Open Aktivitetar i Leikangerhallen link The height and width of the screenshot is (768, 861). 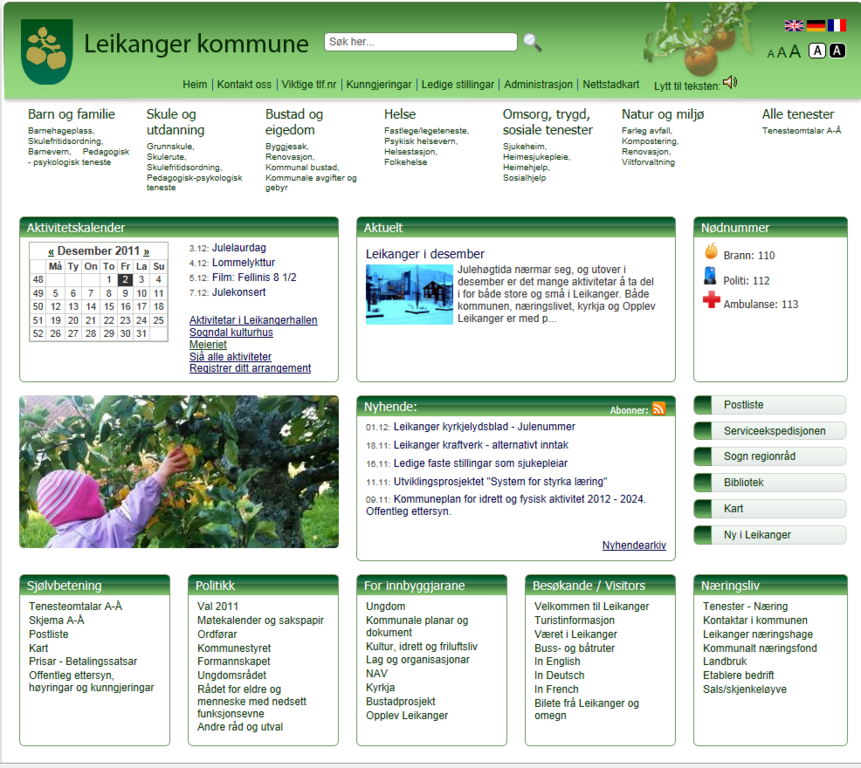(x=253, y=320)
